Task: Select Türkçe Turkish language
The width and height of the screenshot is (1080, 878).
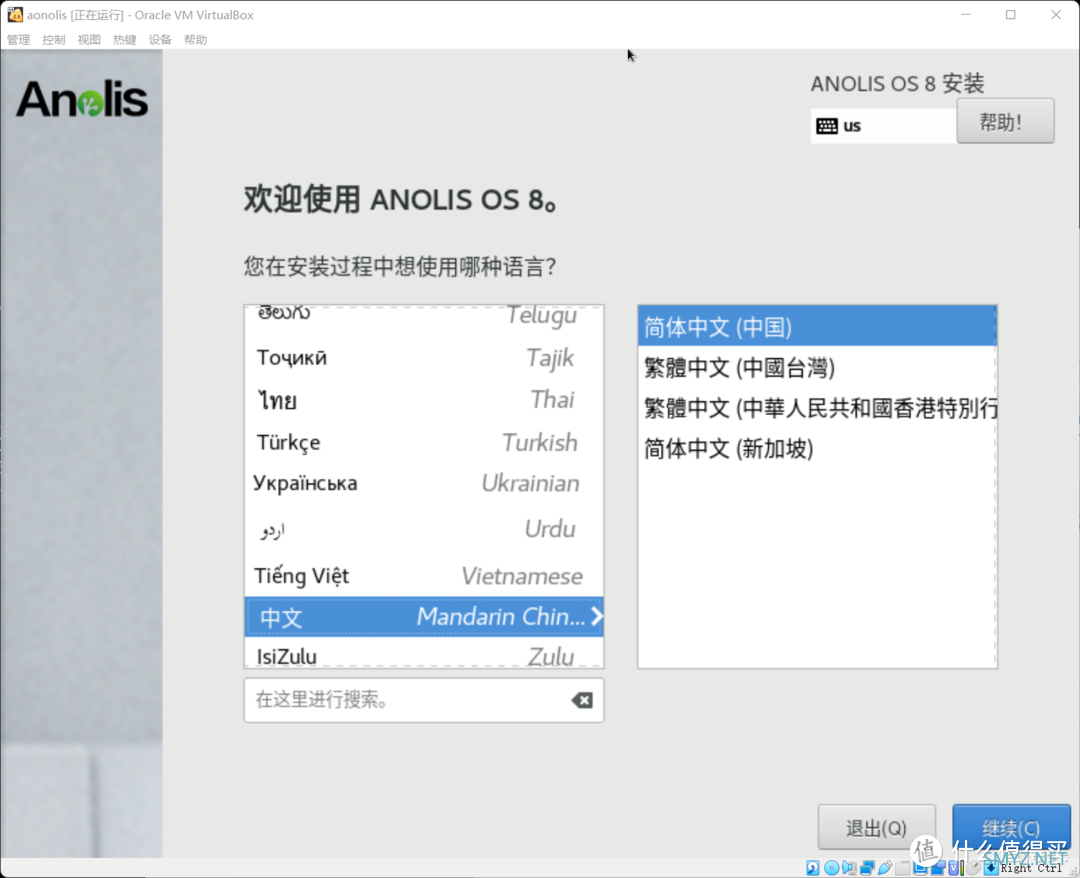Action: pyautogui.click(x=424, y=442)
